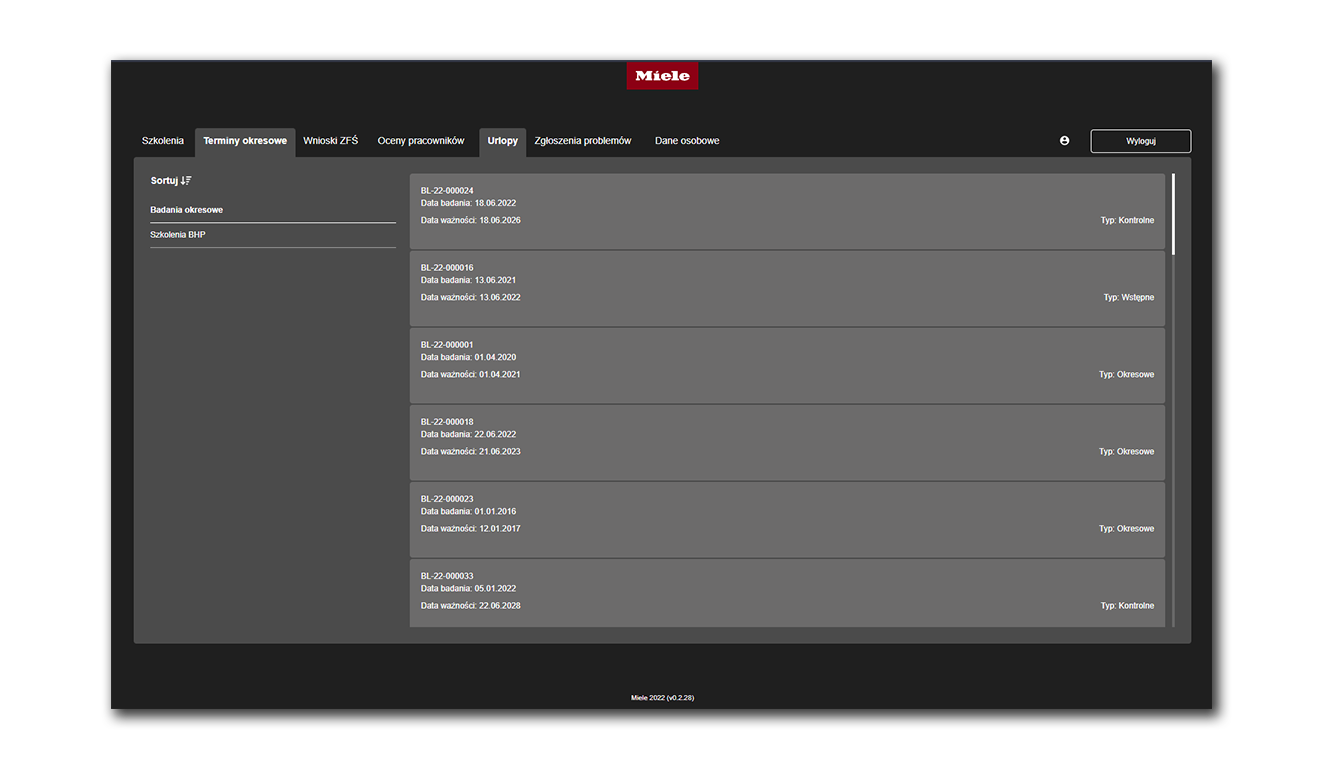Switch to the Dane osobowe tab

[x=687, y=141]
